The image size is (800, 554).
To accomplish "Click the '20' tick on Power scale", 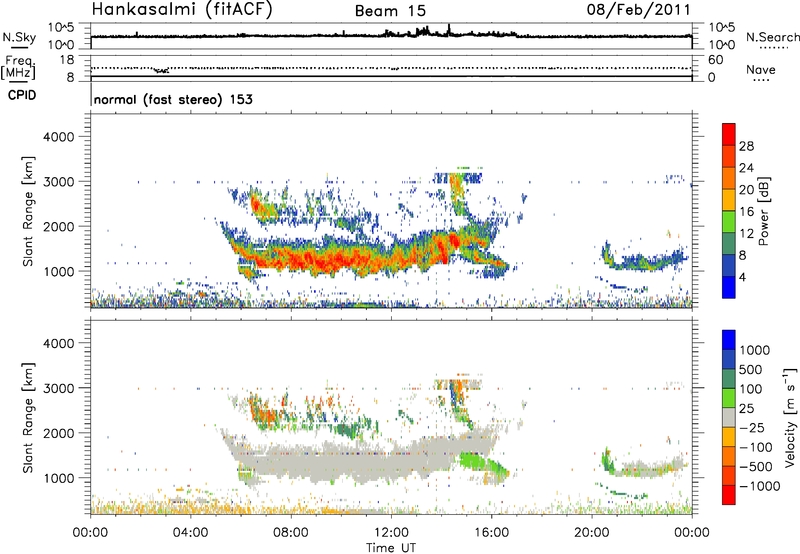I will (x=746, y=190).
